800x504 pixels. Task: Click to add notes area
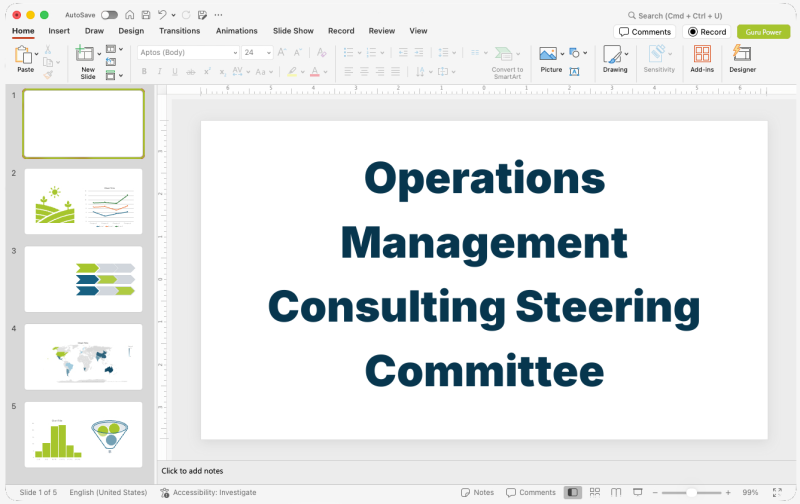click(192, 471)
